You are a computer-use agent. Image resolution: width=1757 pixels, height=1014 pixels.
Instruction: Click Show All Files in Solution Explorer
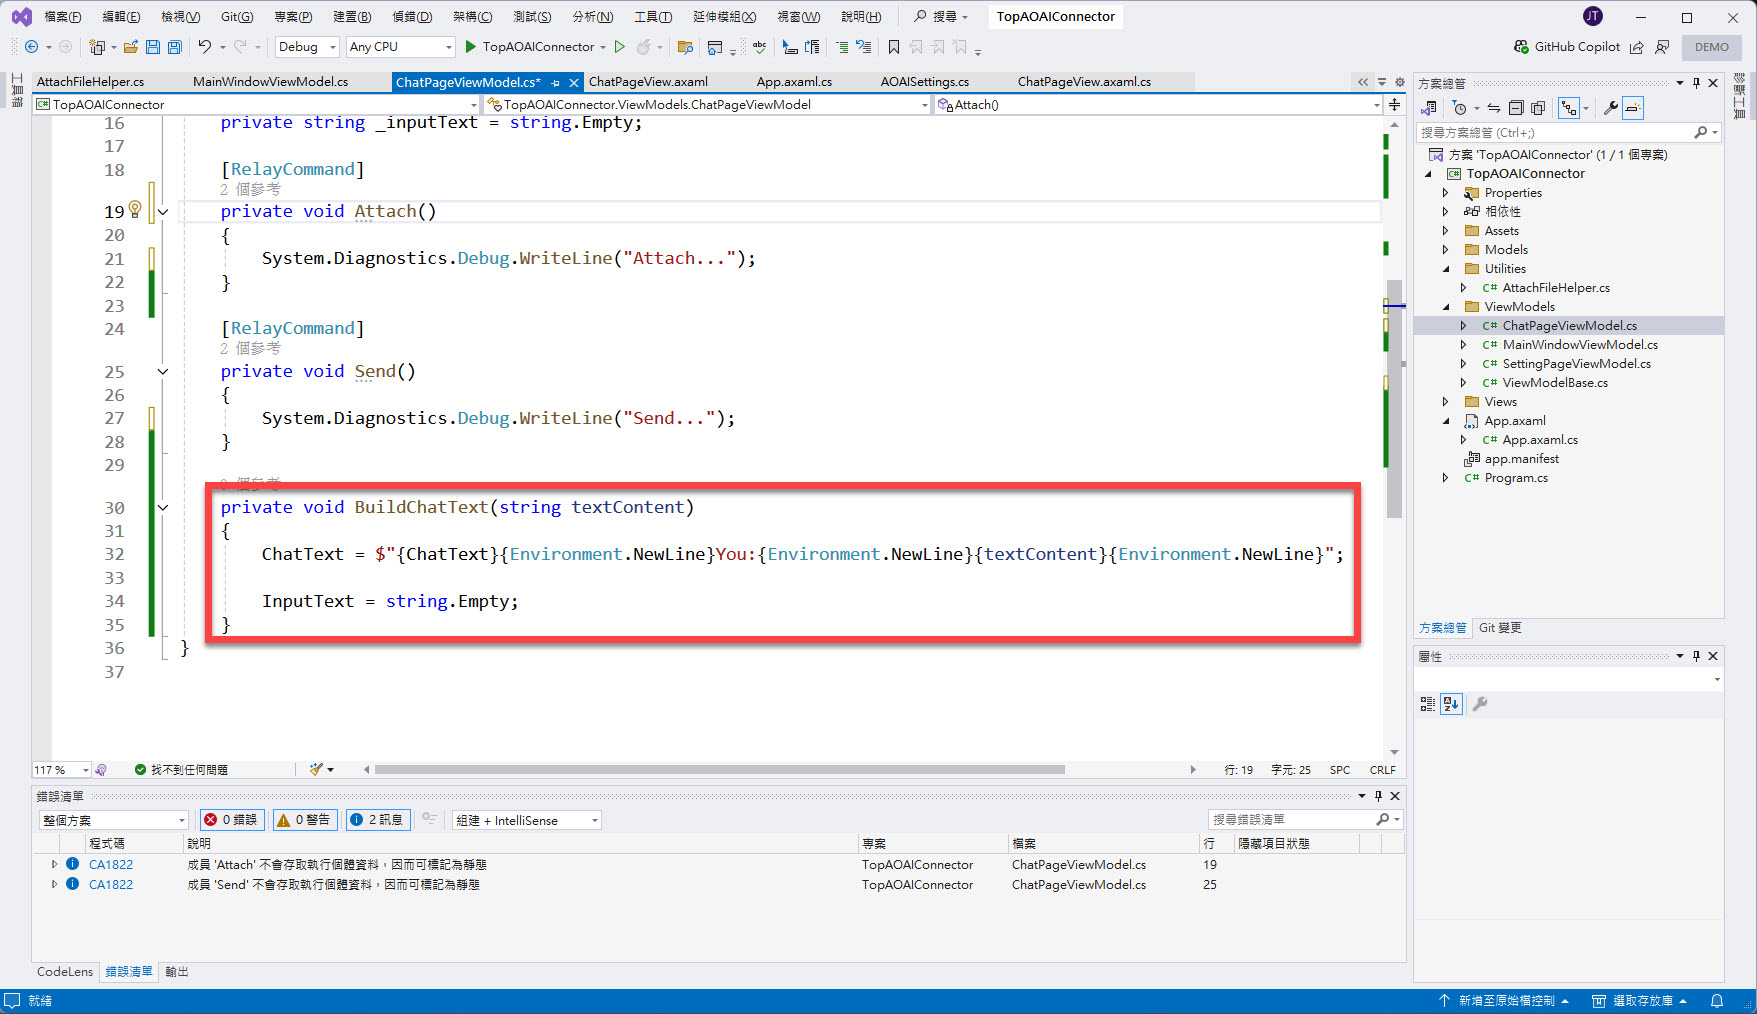1538,108
